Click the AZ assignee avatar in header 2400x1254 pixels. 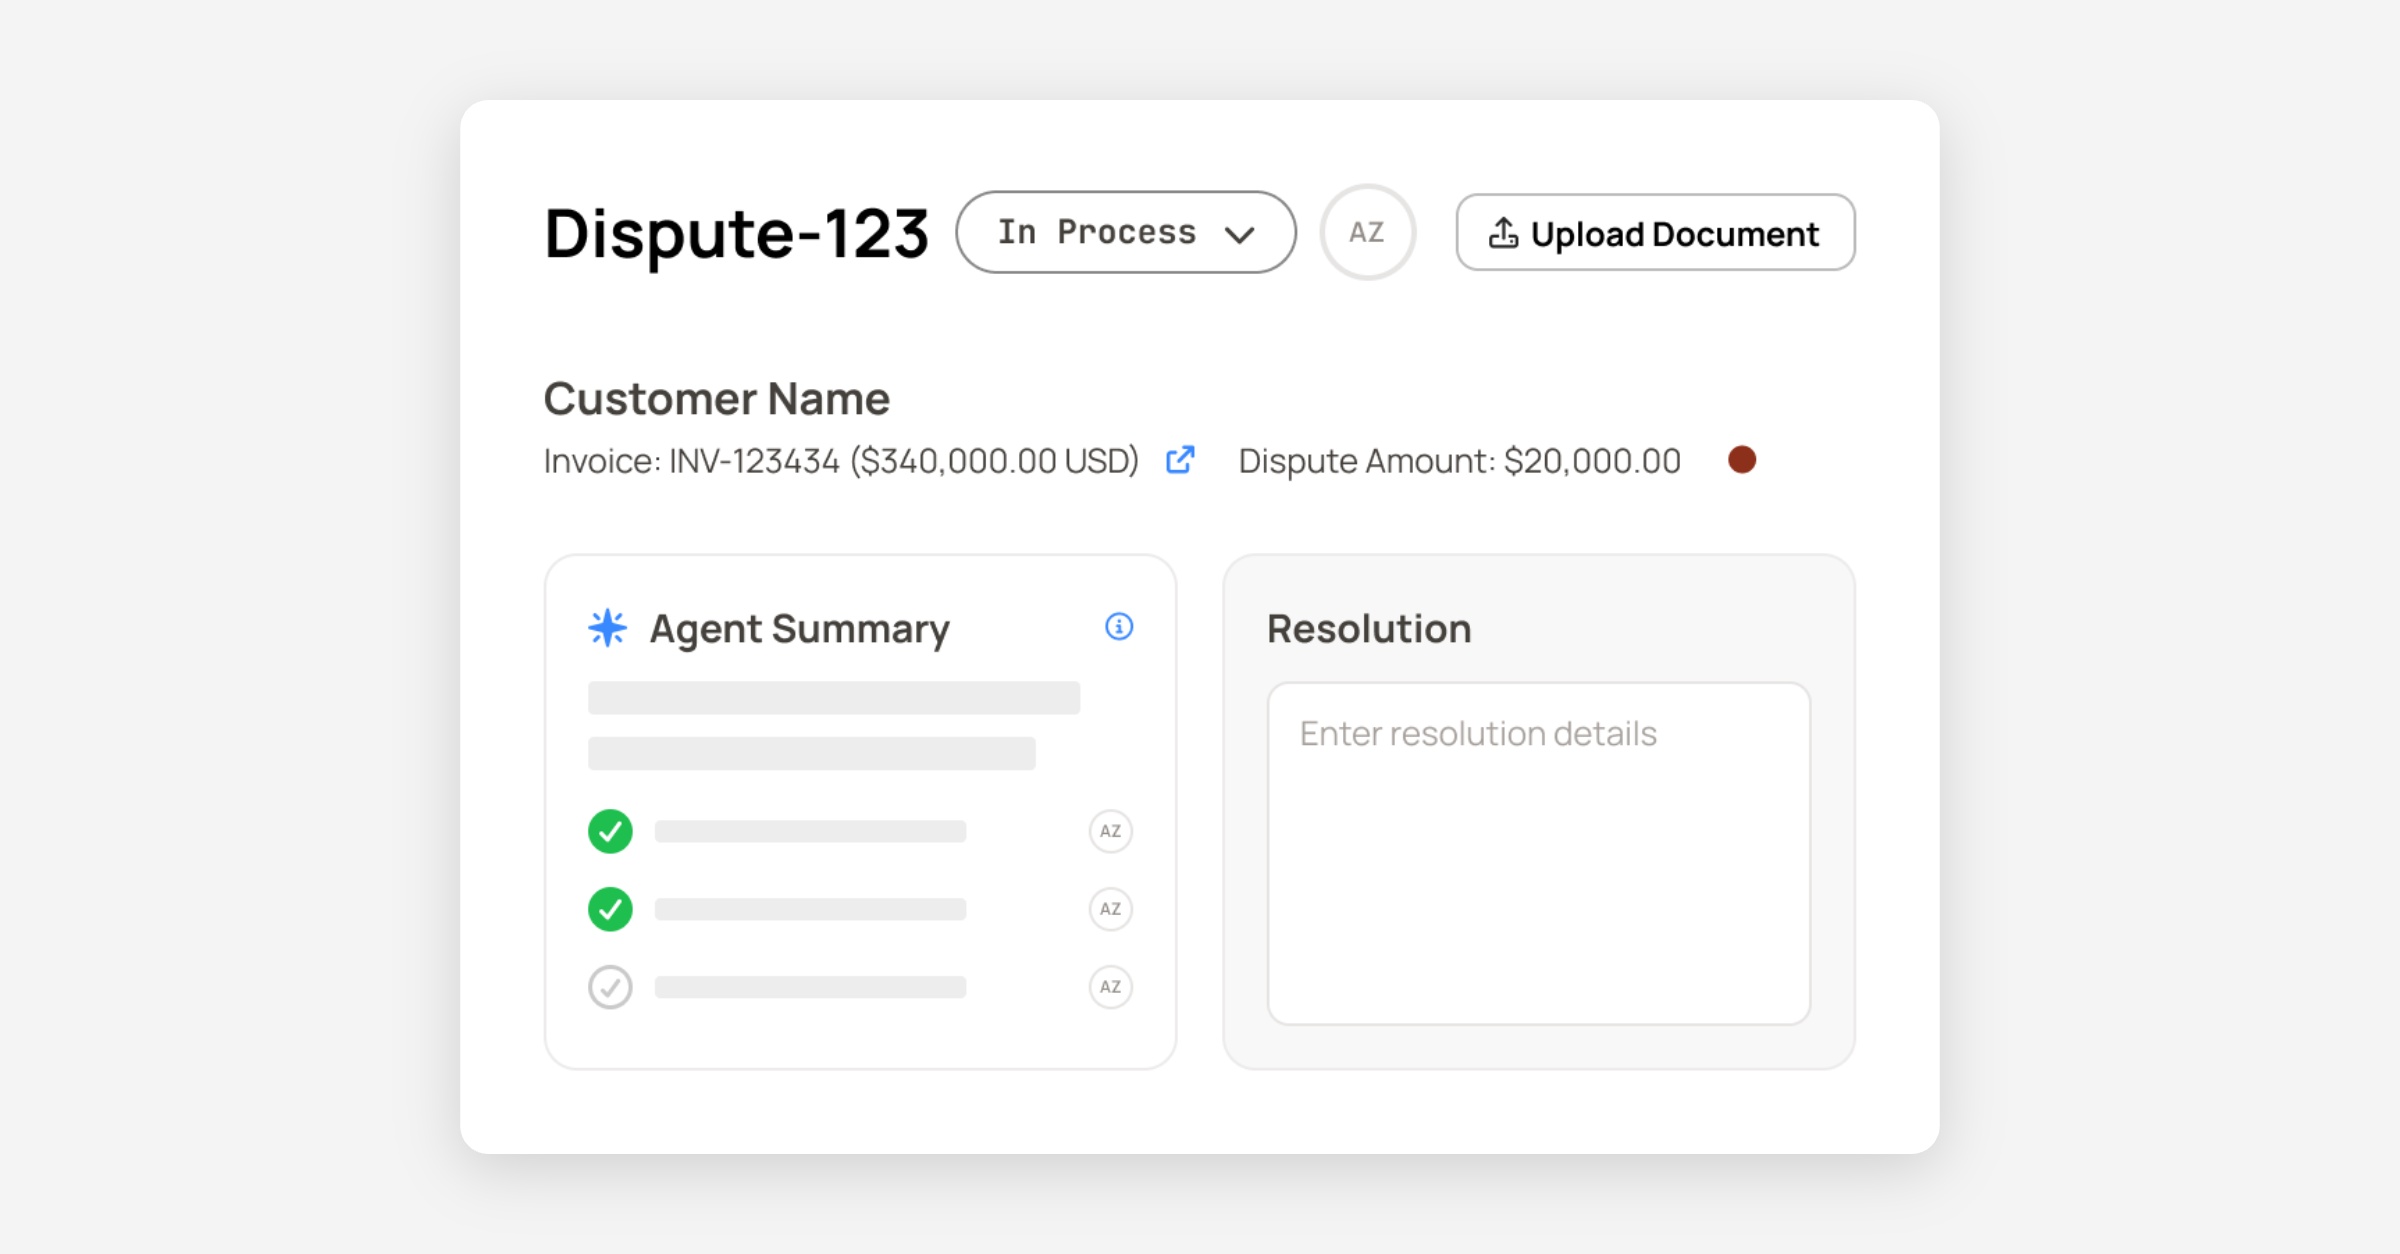click(1367, 232)
